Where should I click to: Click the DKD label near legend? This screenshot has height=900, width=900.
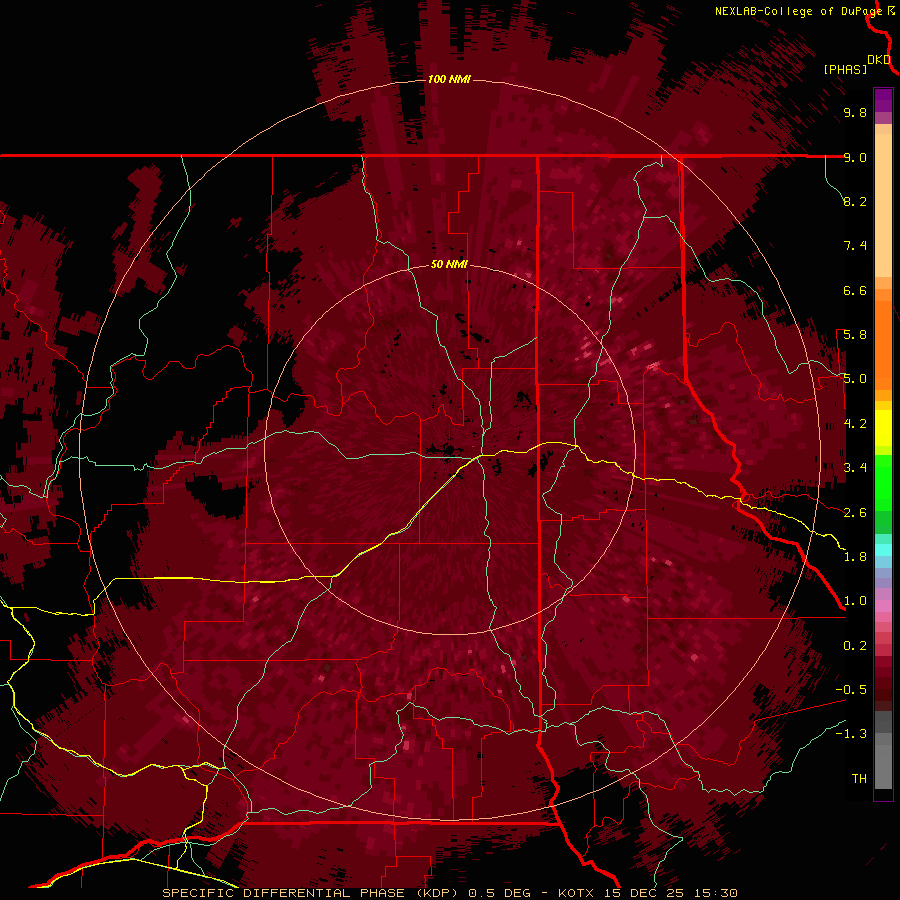tap(879, 60)
